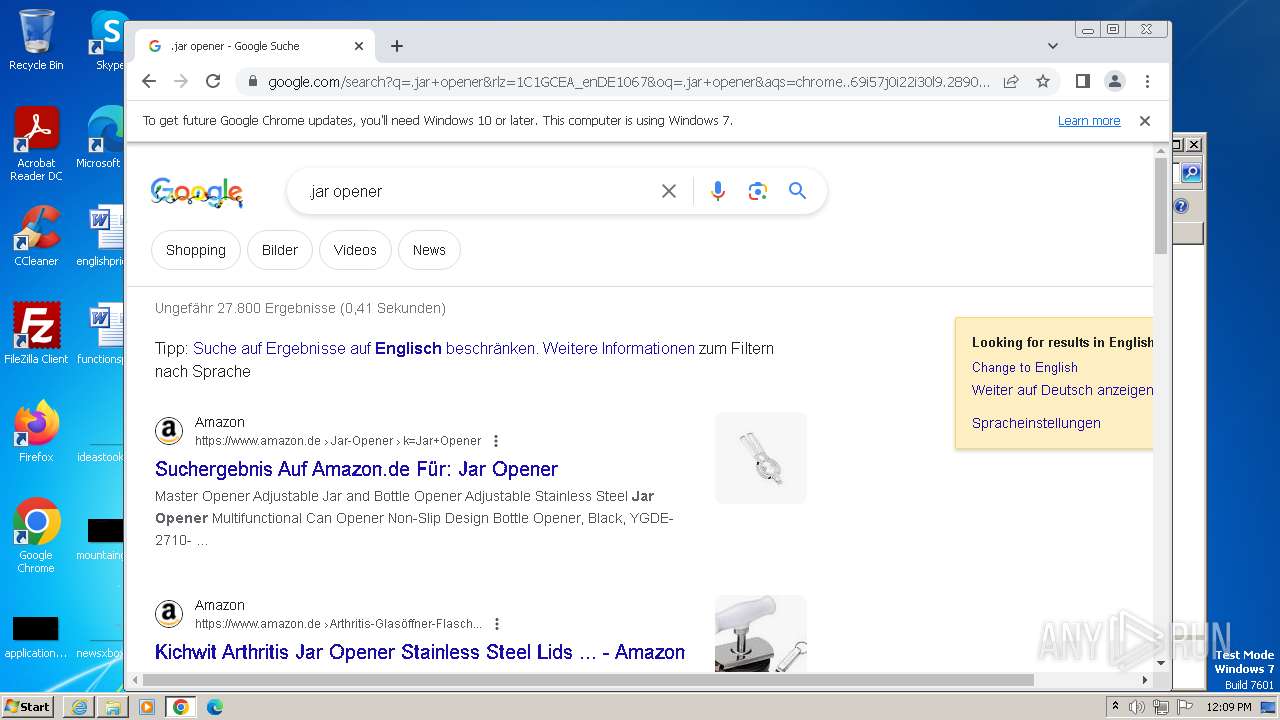
Task: Launch Internet Explorer from taskbar
Action: 79,707
